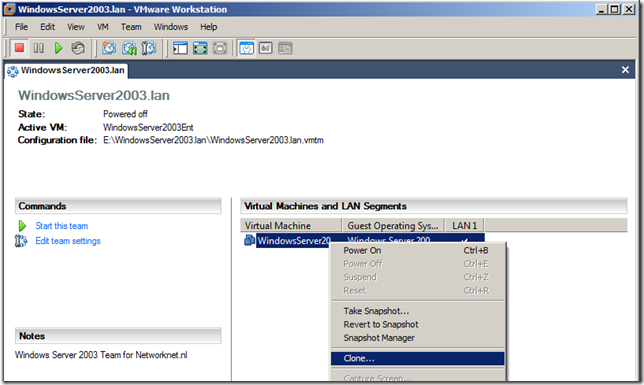Click the Edit team settings link
Screen dimensions: 644x385
[68, 241]
